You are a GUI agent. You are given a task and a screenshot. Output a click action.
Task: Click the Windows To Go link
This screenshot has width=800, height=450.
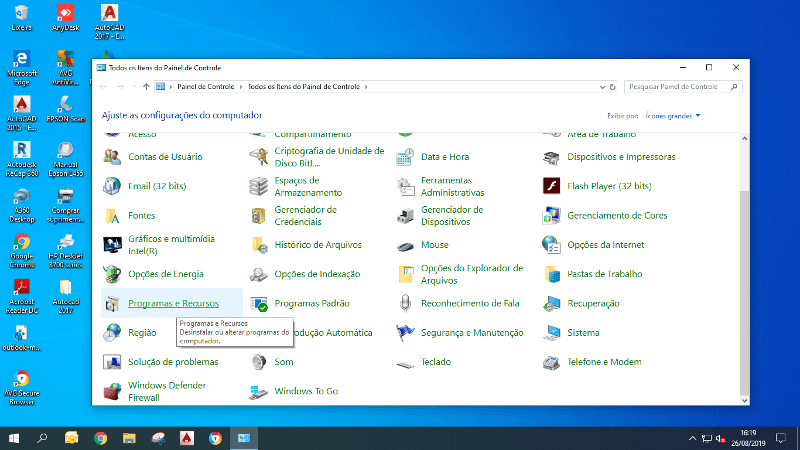click(x=306, y=391)
